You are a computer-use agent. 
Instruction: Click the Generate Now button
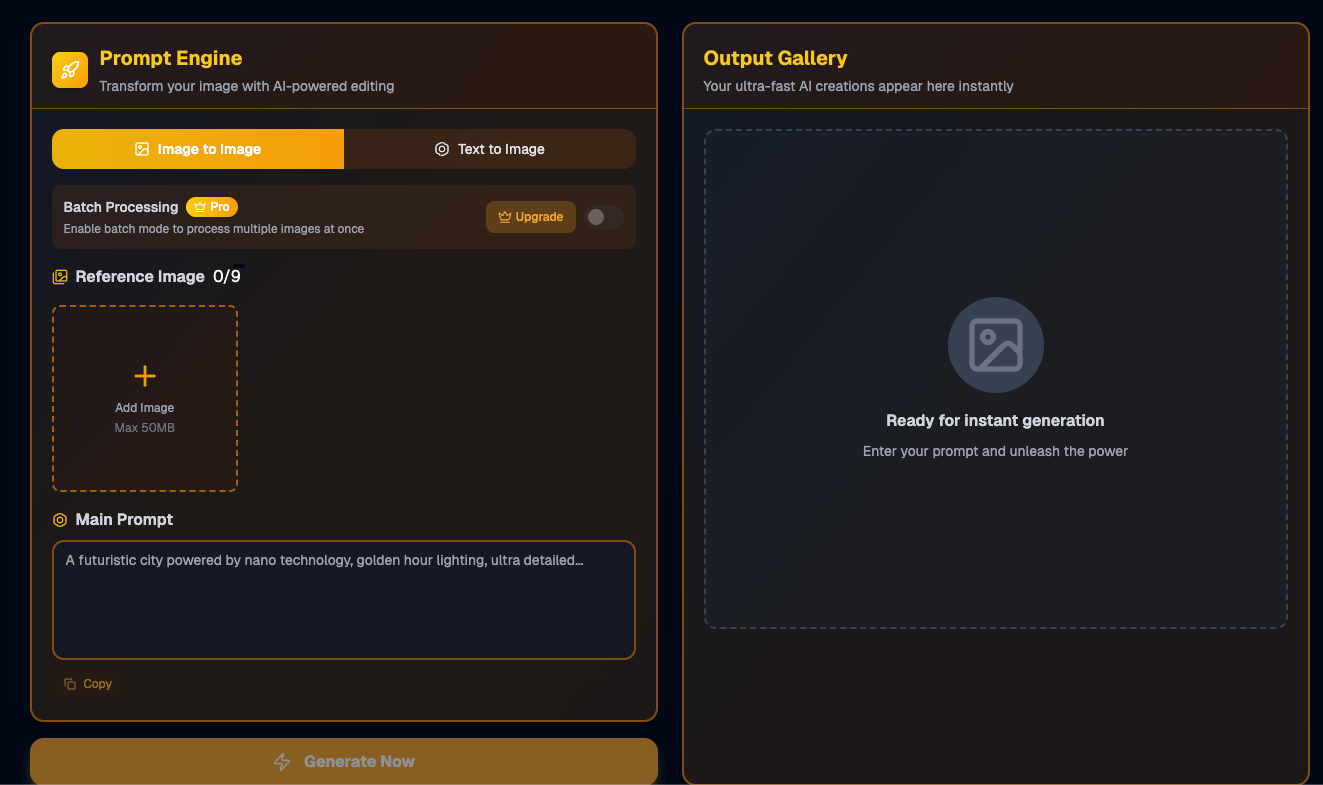click(344, 762)
